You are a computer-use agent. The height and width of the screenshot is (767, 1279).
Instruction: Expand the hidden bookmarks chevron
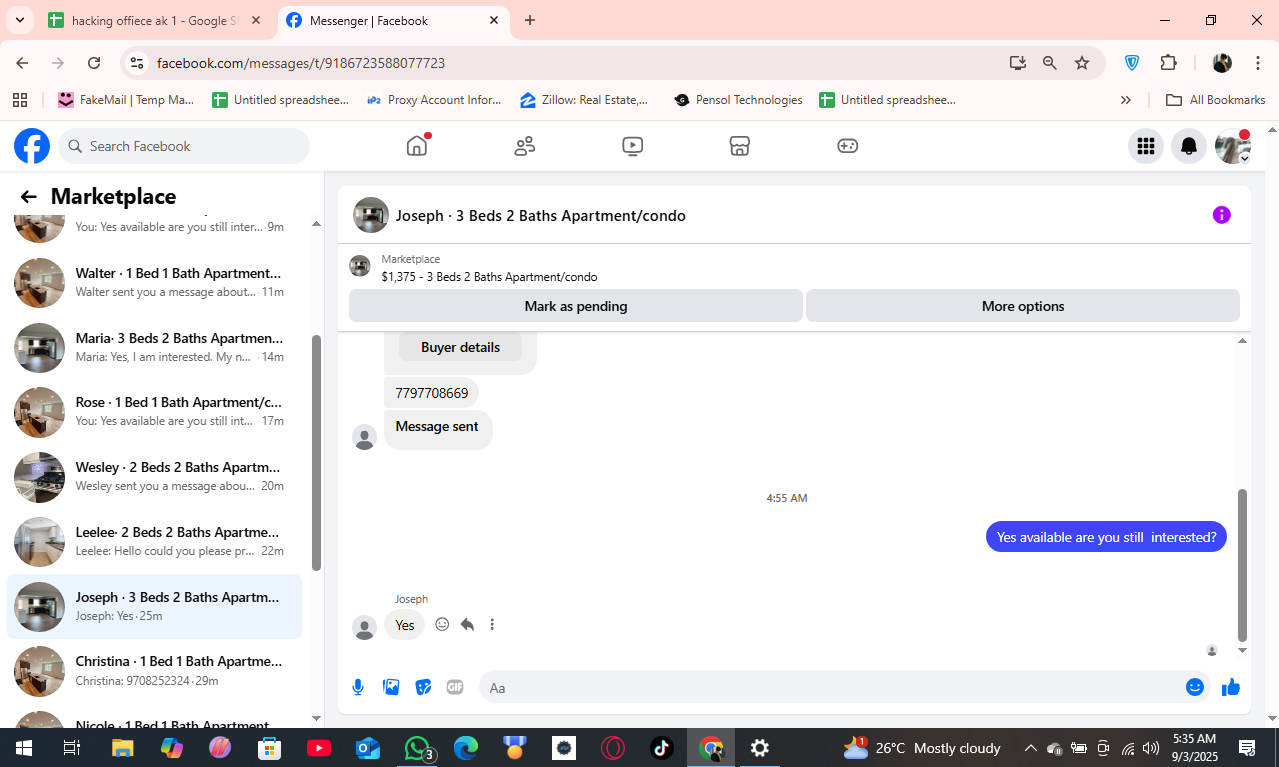[1126, 100]
